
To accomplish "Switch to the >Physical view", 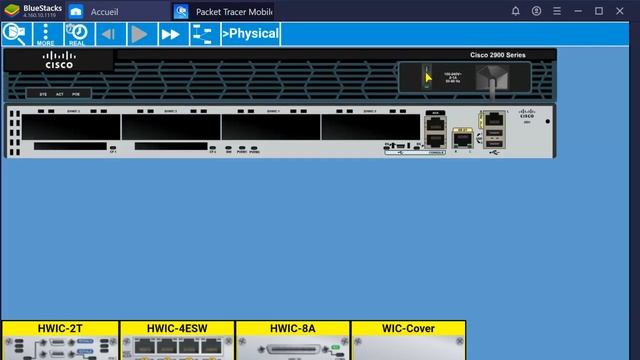I will click(x=251, y=34).
